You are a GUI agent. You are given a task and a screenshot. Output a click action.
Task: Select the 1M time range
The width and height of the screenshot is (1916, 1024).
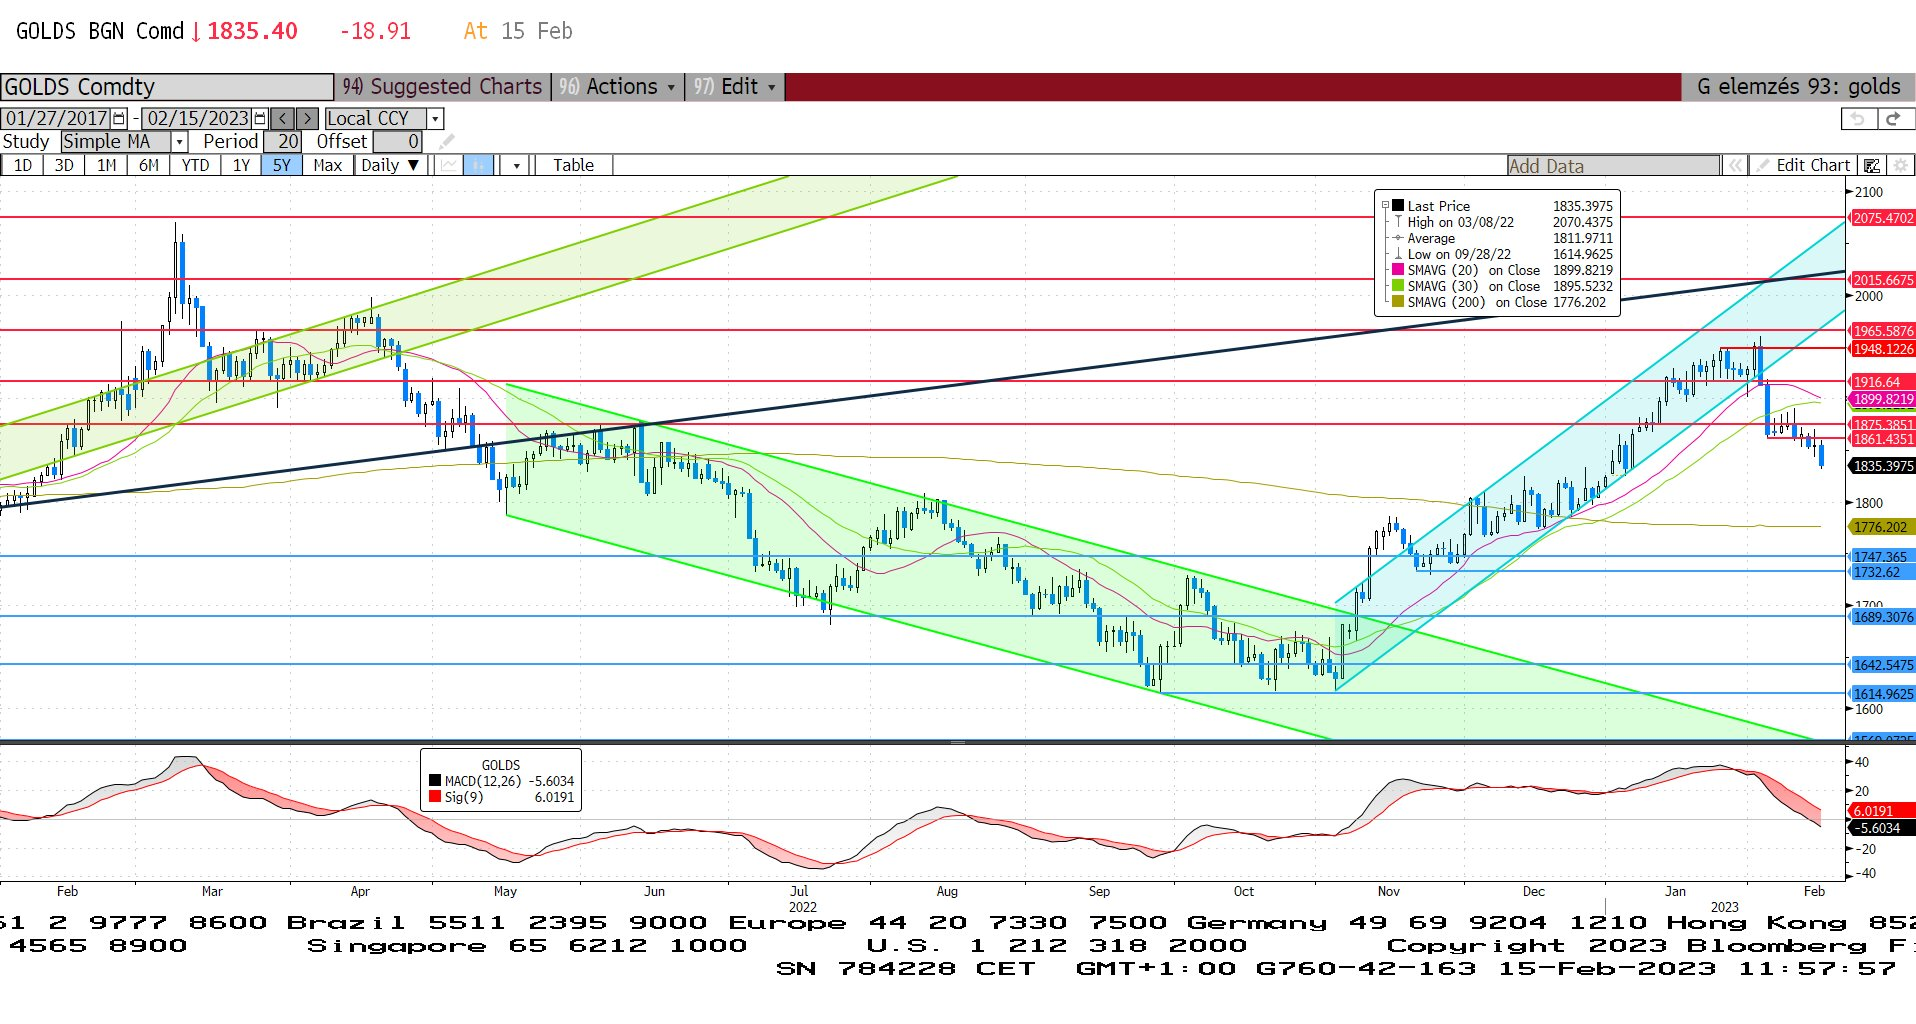coord(107,165)
